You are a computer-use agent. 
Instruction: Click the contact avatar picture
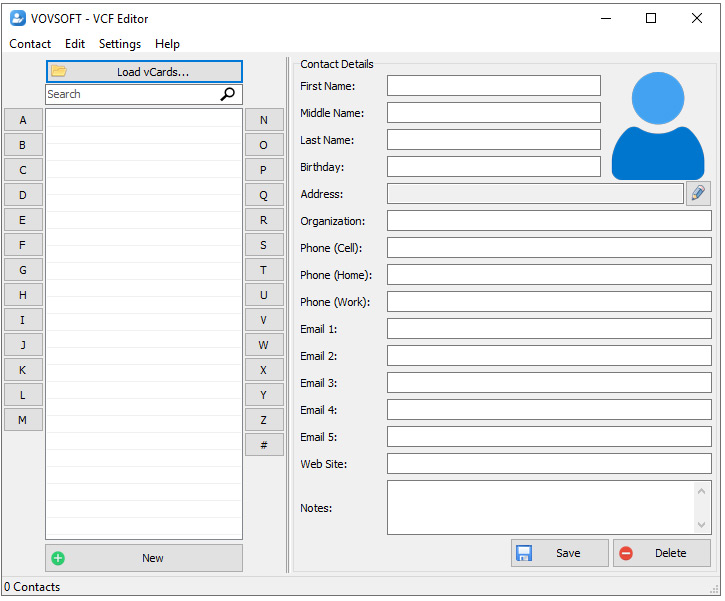pyautogui.click(x=657, y=125)
